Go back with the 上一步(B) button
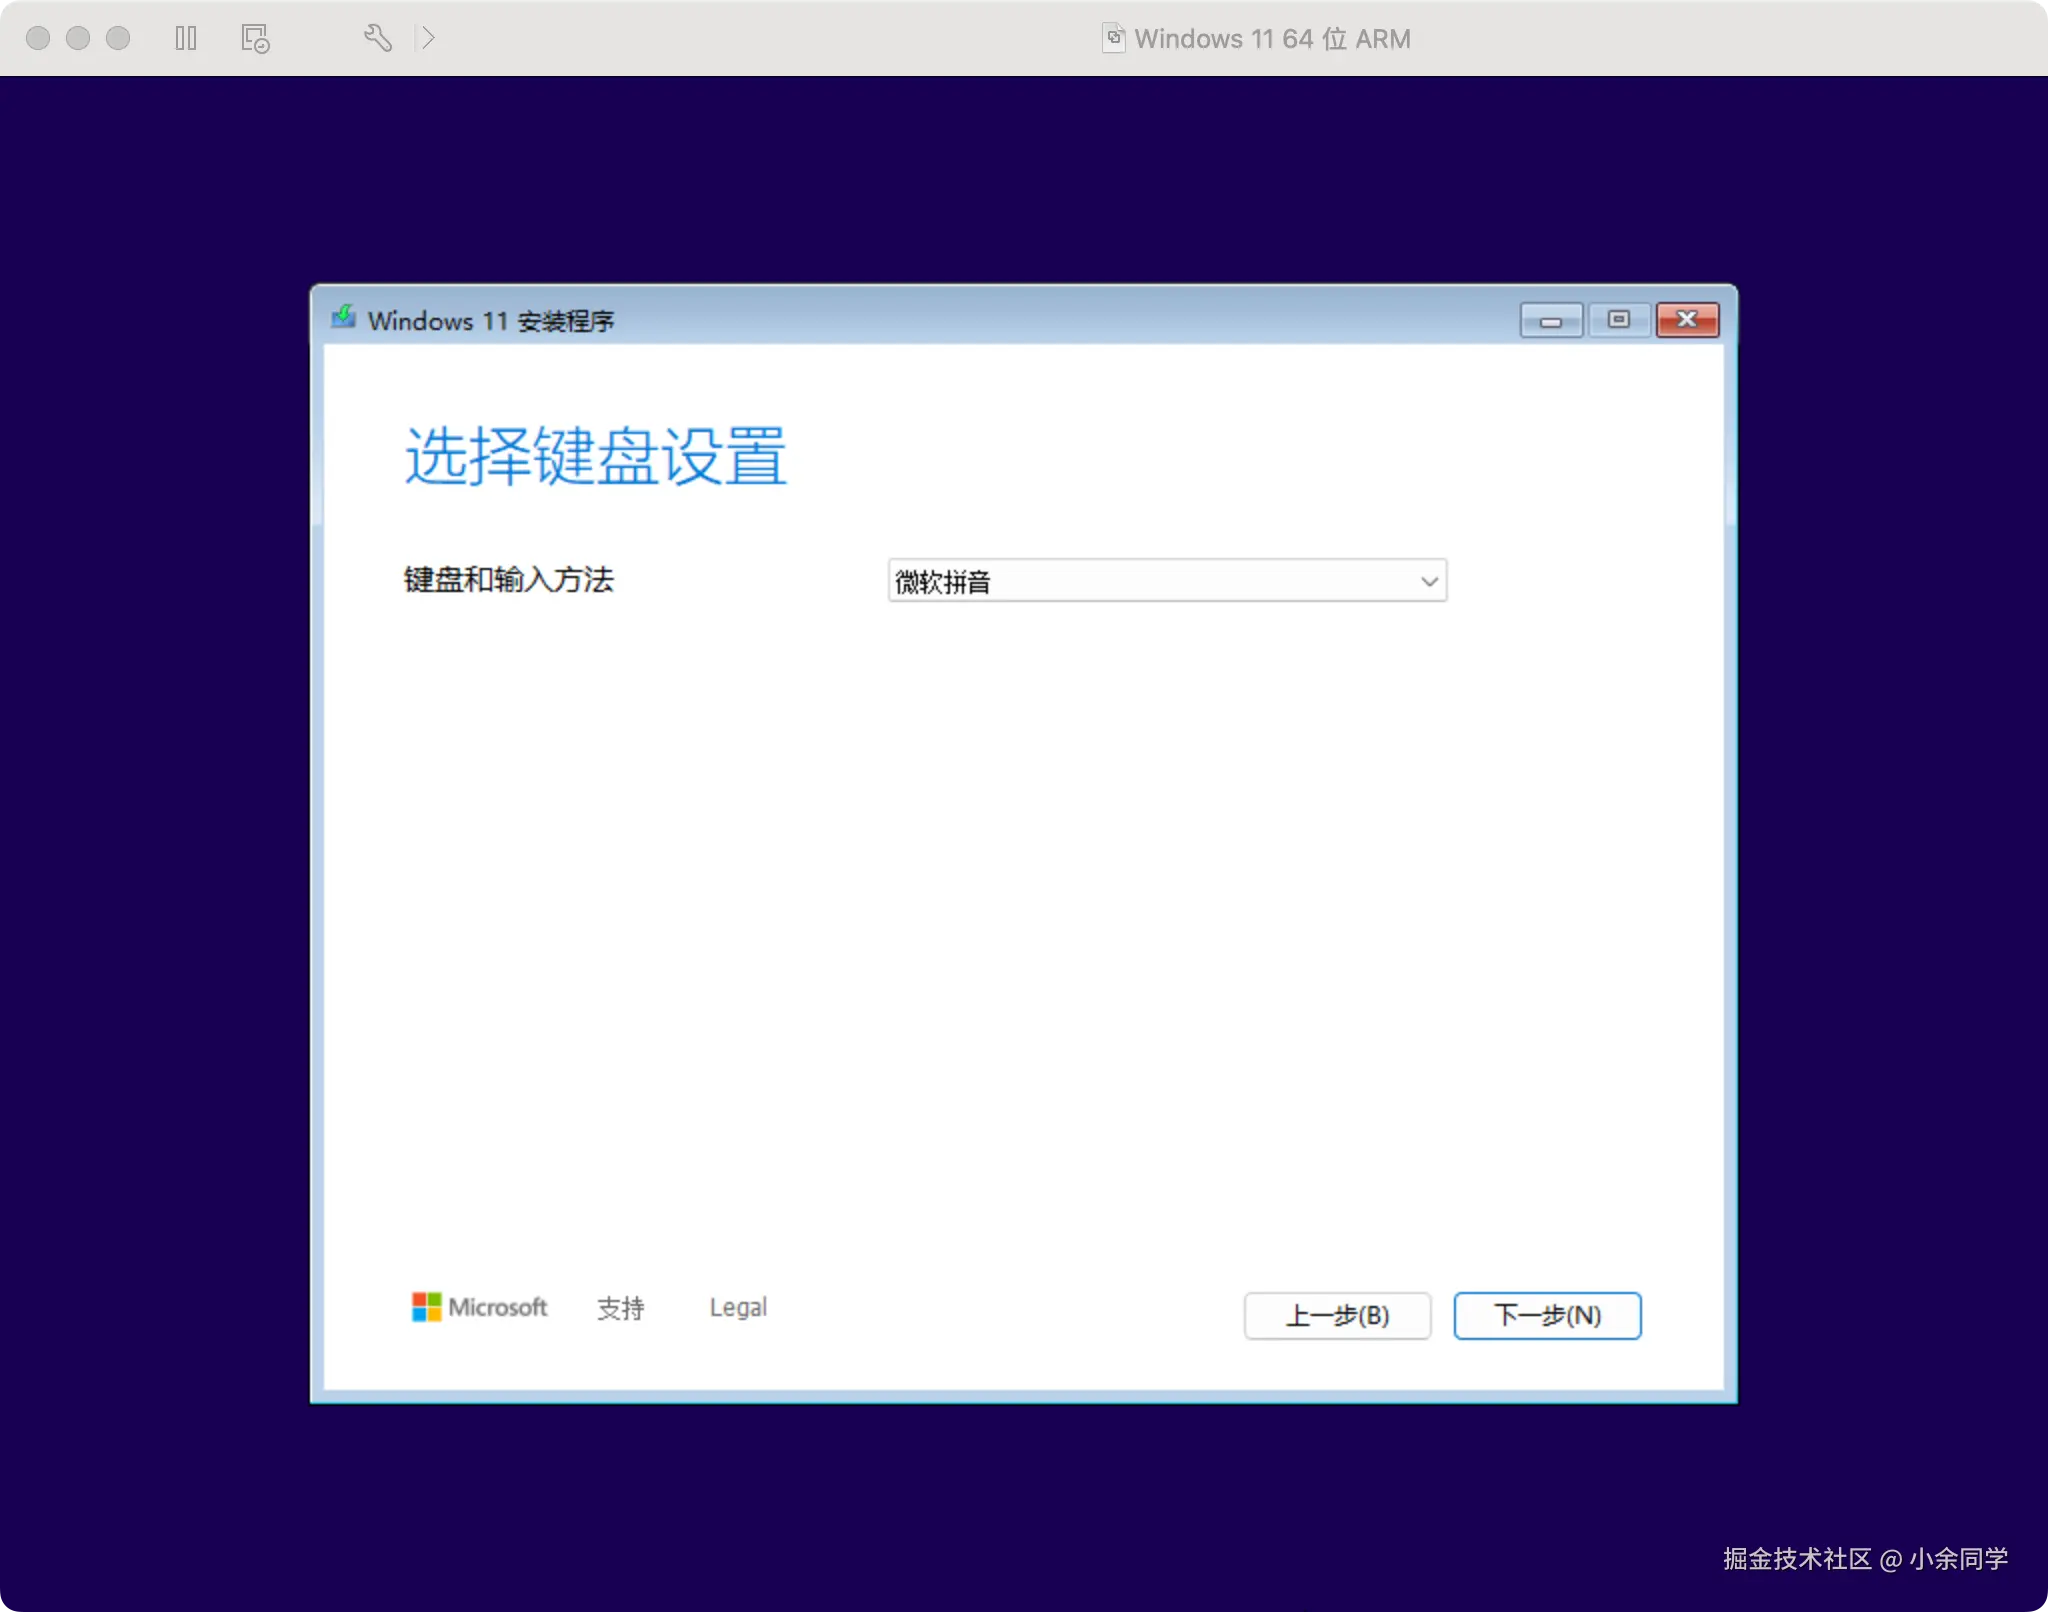This screenshot has width=2048, height=1612. [x=1337, y=1315]
